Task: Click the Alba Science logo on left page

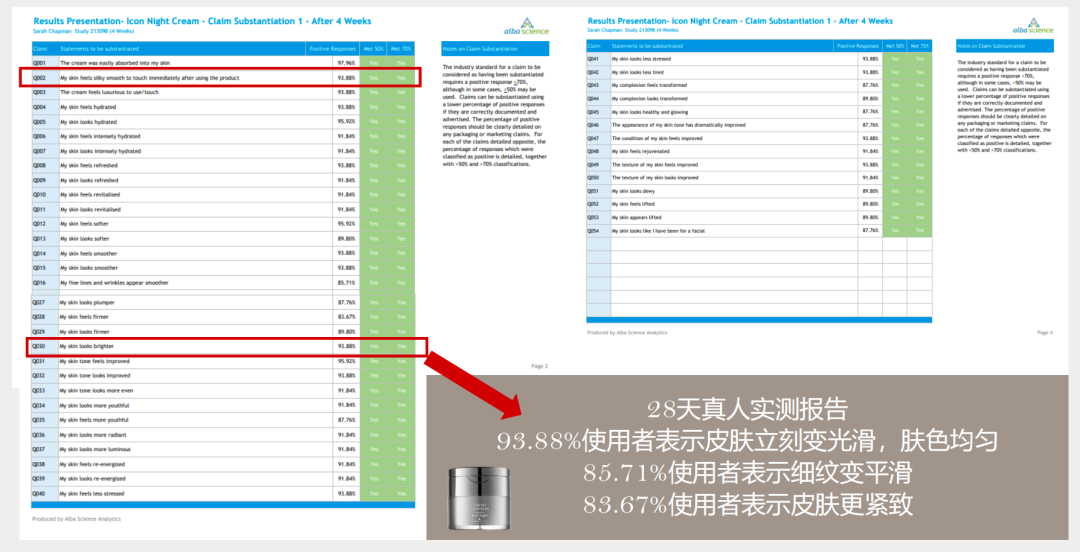Action: pyautogui.click(x=527, y=26)
